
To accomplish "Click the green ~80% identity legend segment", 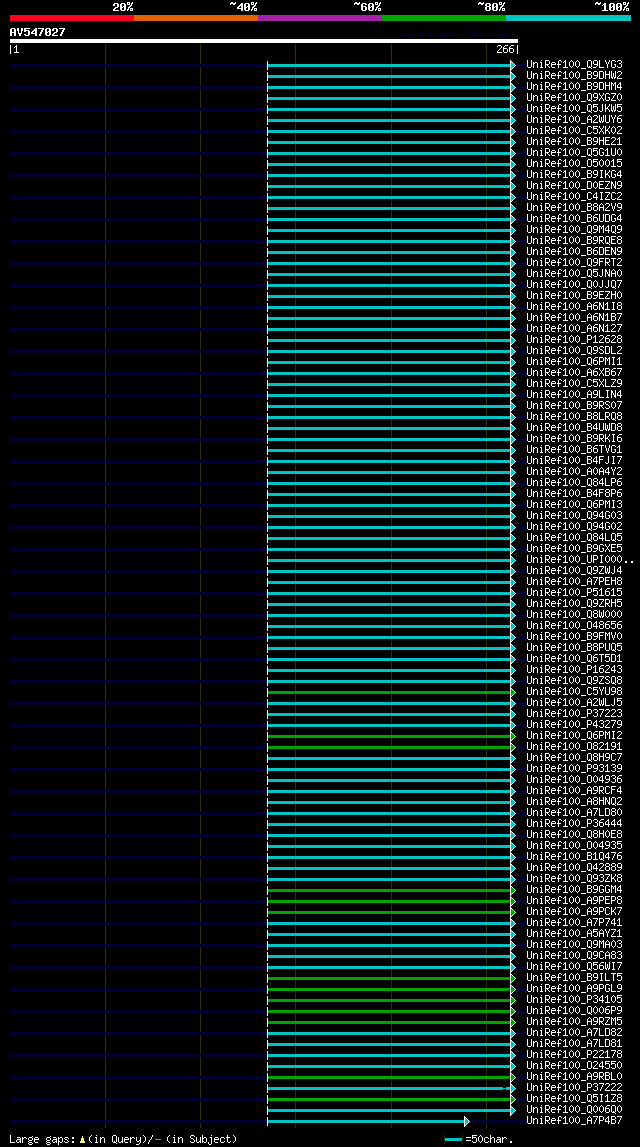I will (x=444, y=18).
